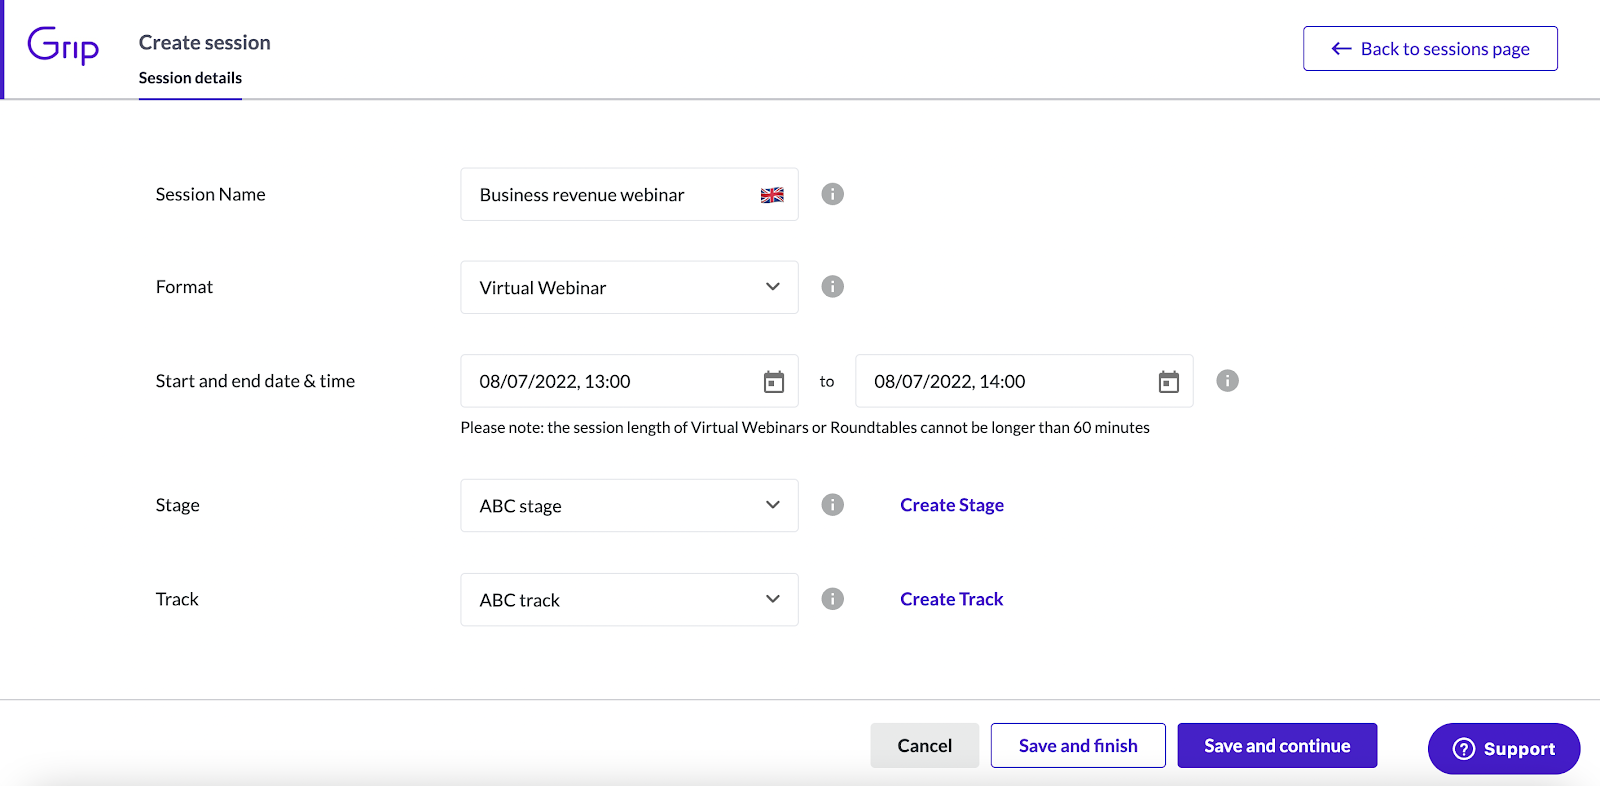Click the info icon beside date range

[x=1227, y=381]
